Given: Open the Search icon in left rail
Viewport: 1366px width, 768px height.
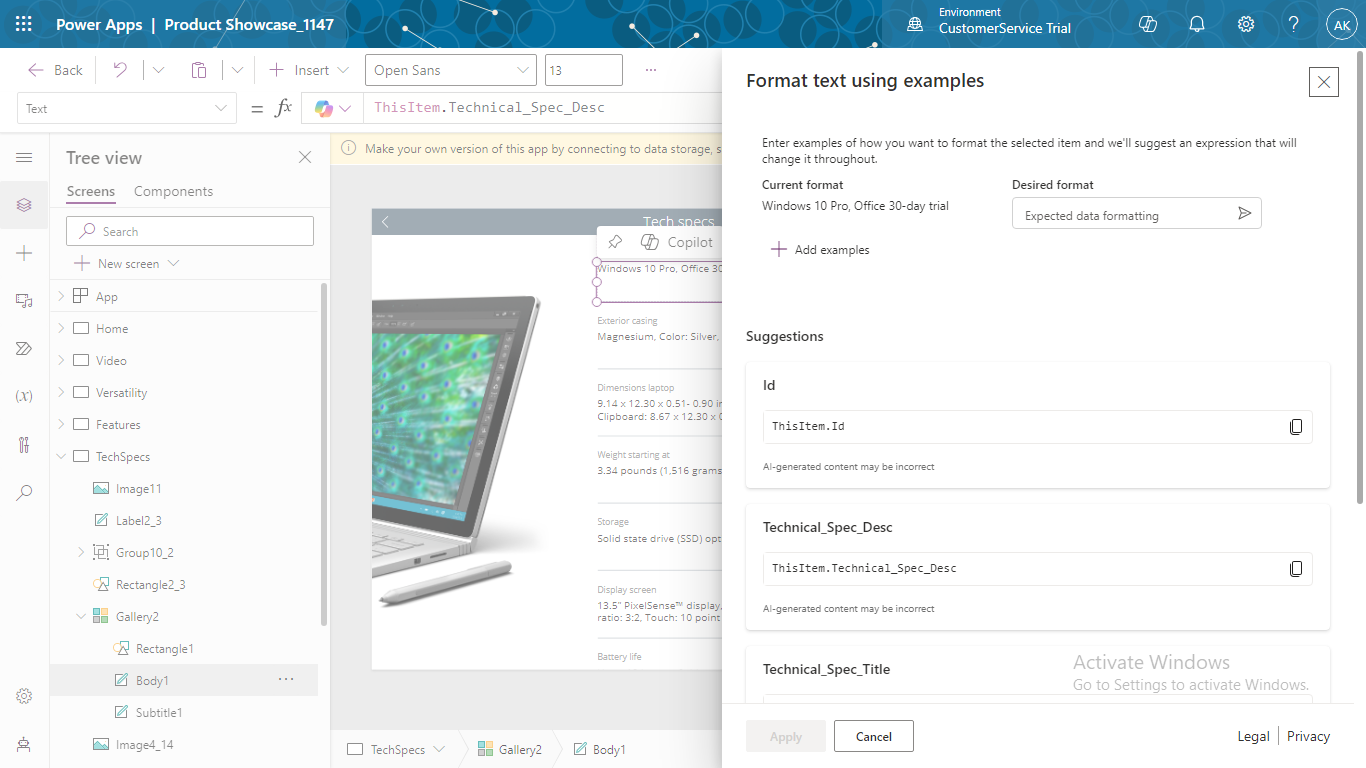Looking at the screenshot, I should [x=24, y=492].
